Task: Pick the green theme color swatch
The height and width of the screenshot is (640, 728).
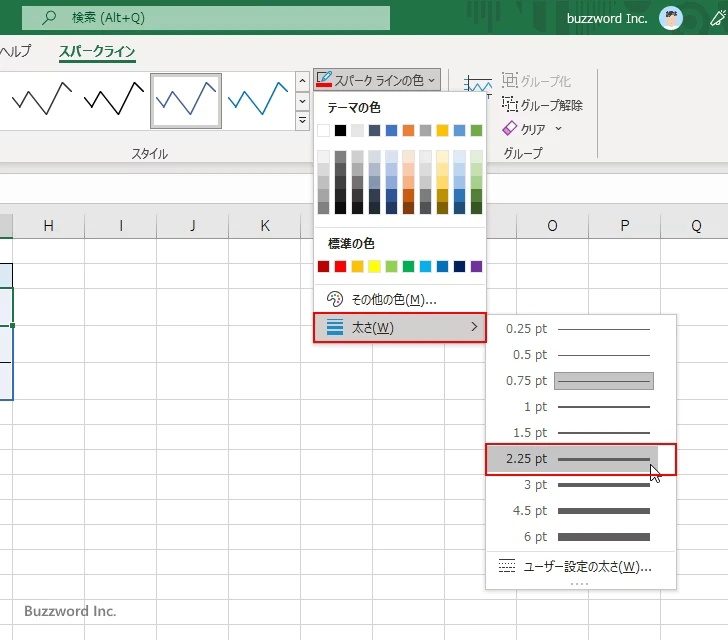Action: click(476, 131)
